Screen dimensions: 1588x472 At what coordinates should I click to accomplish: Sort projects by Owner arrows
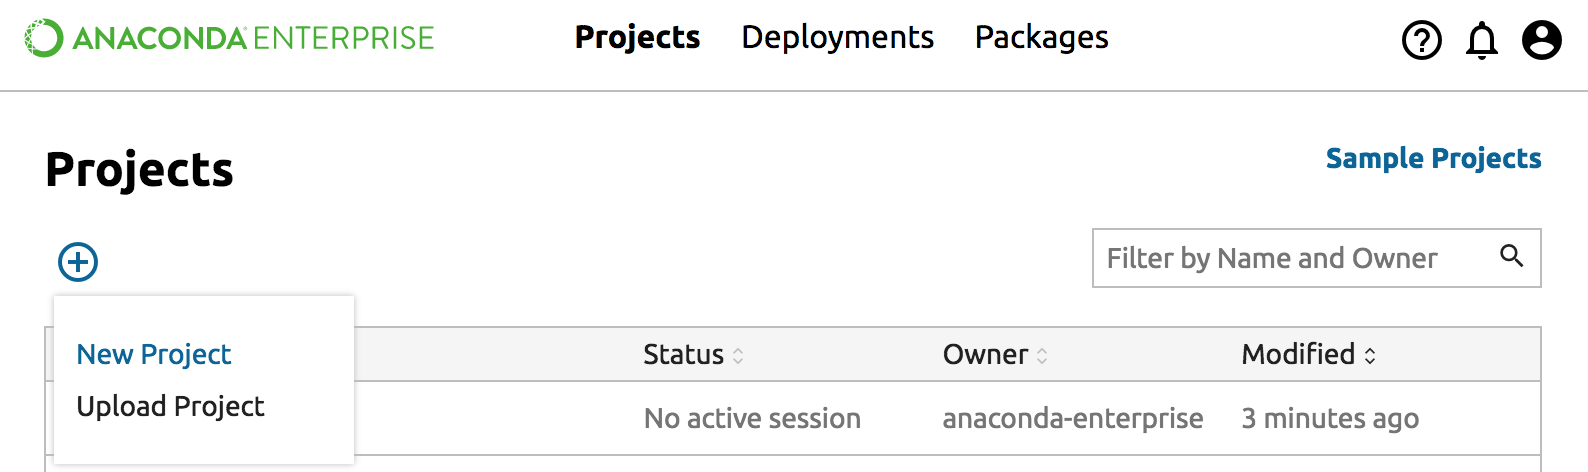(1042, 355)
